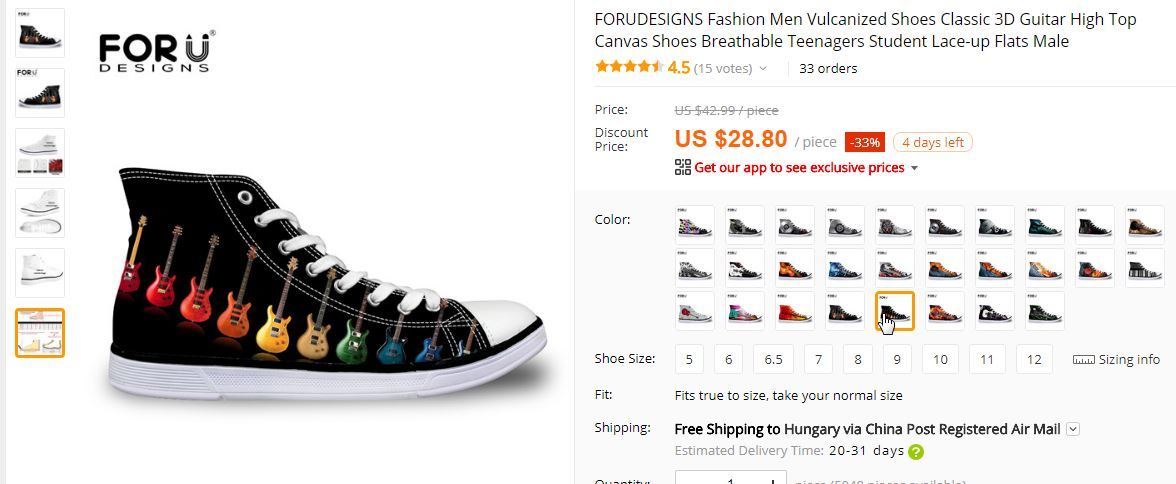Select the highlighted size chart thumbnail
1176x484 pixels.
pos(40,332)
